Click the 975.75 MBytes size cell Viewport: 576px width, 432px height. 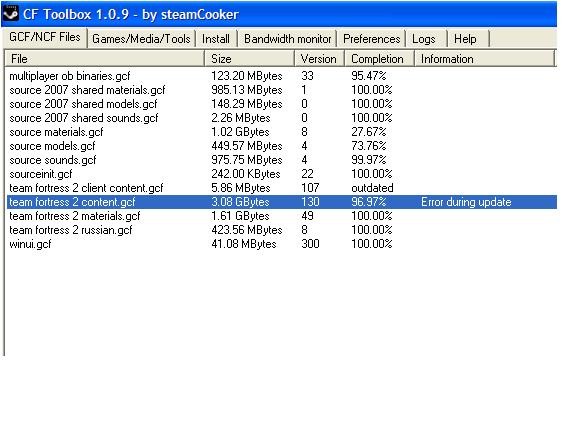click(x=246, y=160)
